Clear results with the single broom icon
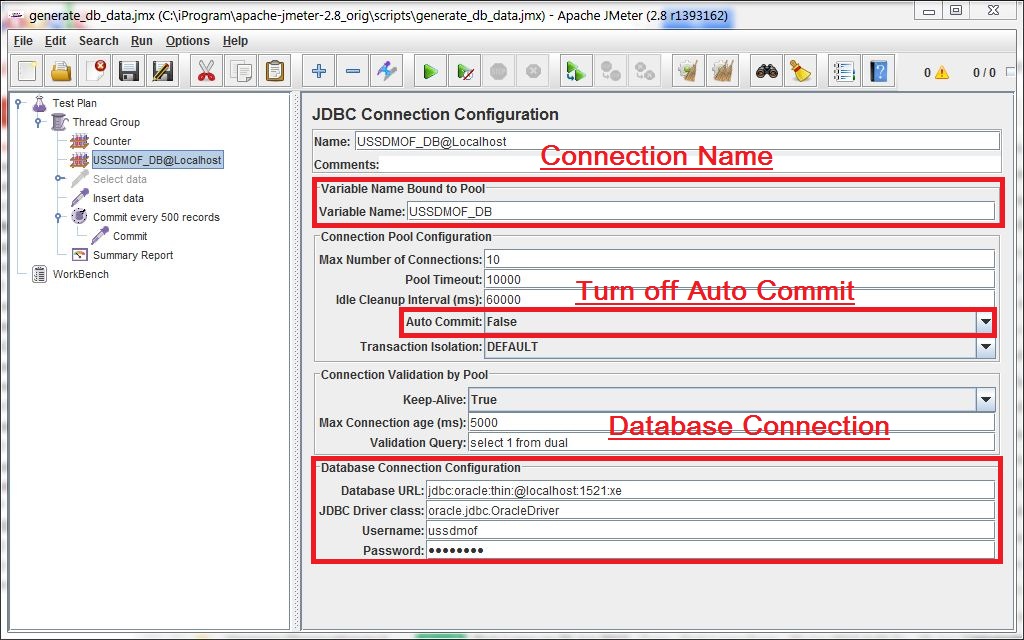This screenshot has height=640, width=1024. click(x=688, y=71)
